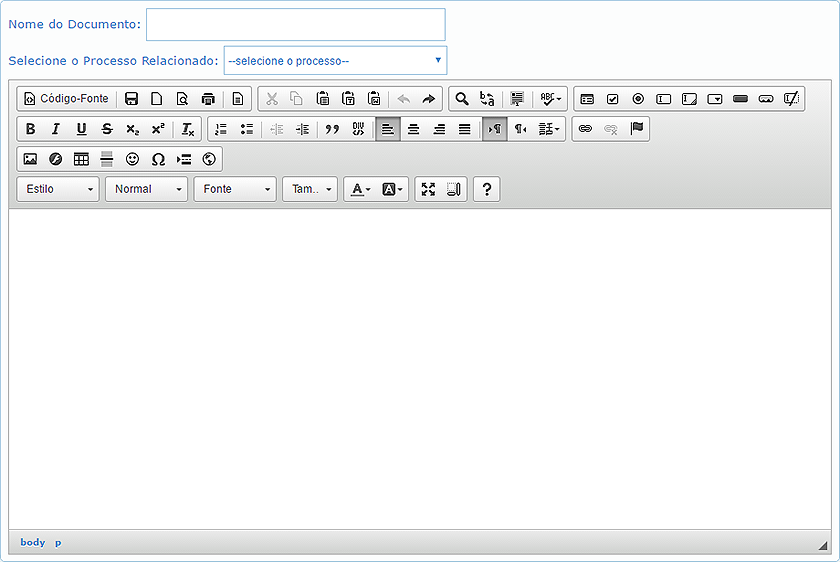Viewport: 840px width, 562px height.
Task: Insert an image with the image icon
Action: (30, 159)
